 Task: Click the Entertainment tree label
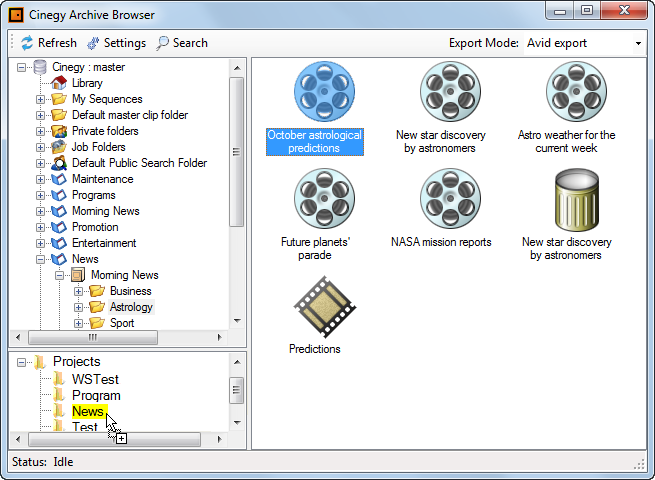pos(104,243)
